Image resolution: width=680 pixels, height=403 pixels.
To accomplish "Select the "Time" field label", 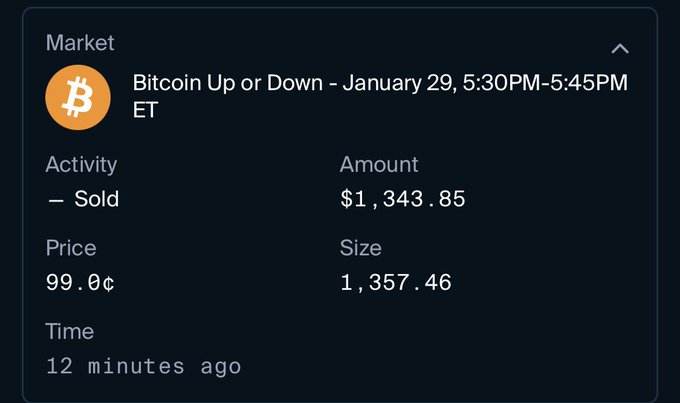I will tap(70, 331).
